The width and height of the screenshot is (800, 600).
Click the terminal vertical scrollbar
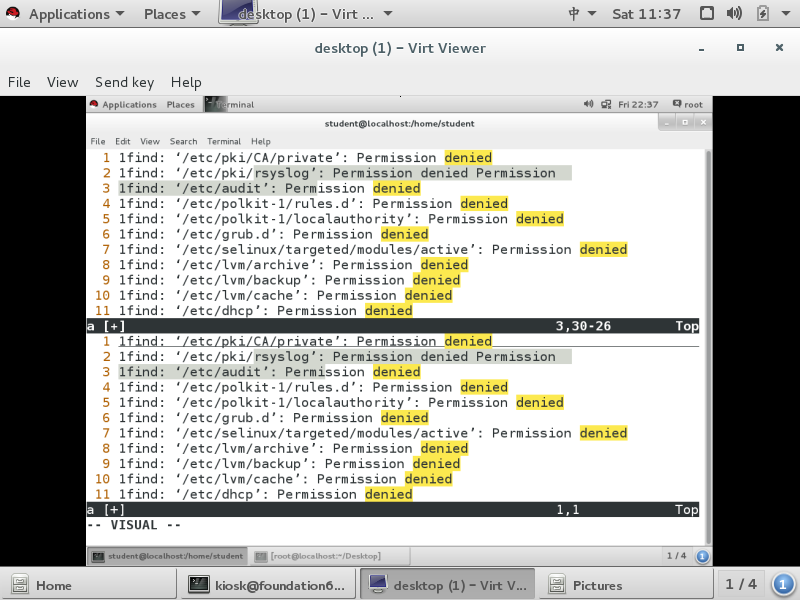[708, 347]
